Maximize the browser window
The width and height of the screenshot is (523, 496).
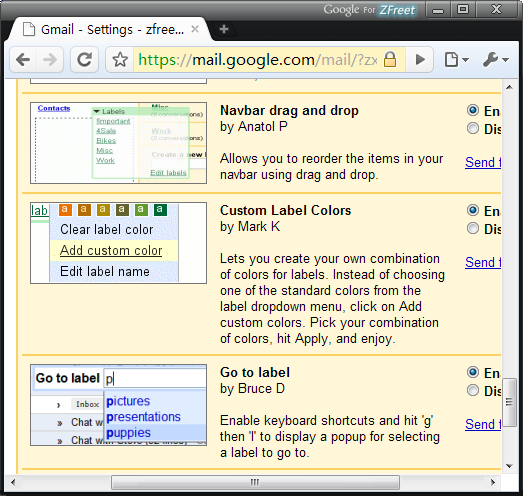pyautogui.click(x=463, y=9)
